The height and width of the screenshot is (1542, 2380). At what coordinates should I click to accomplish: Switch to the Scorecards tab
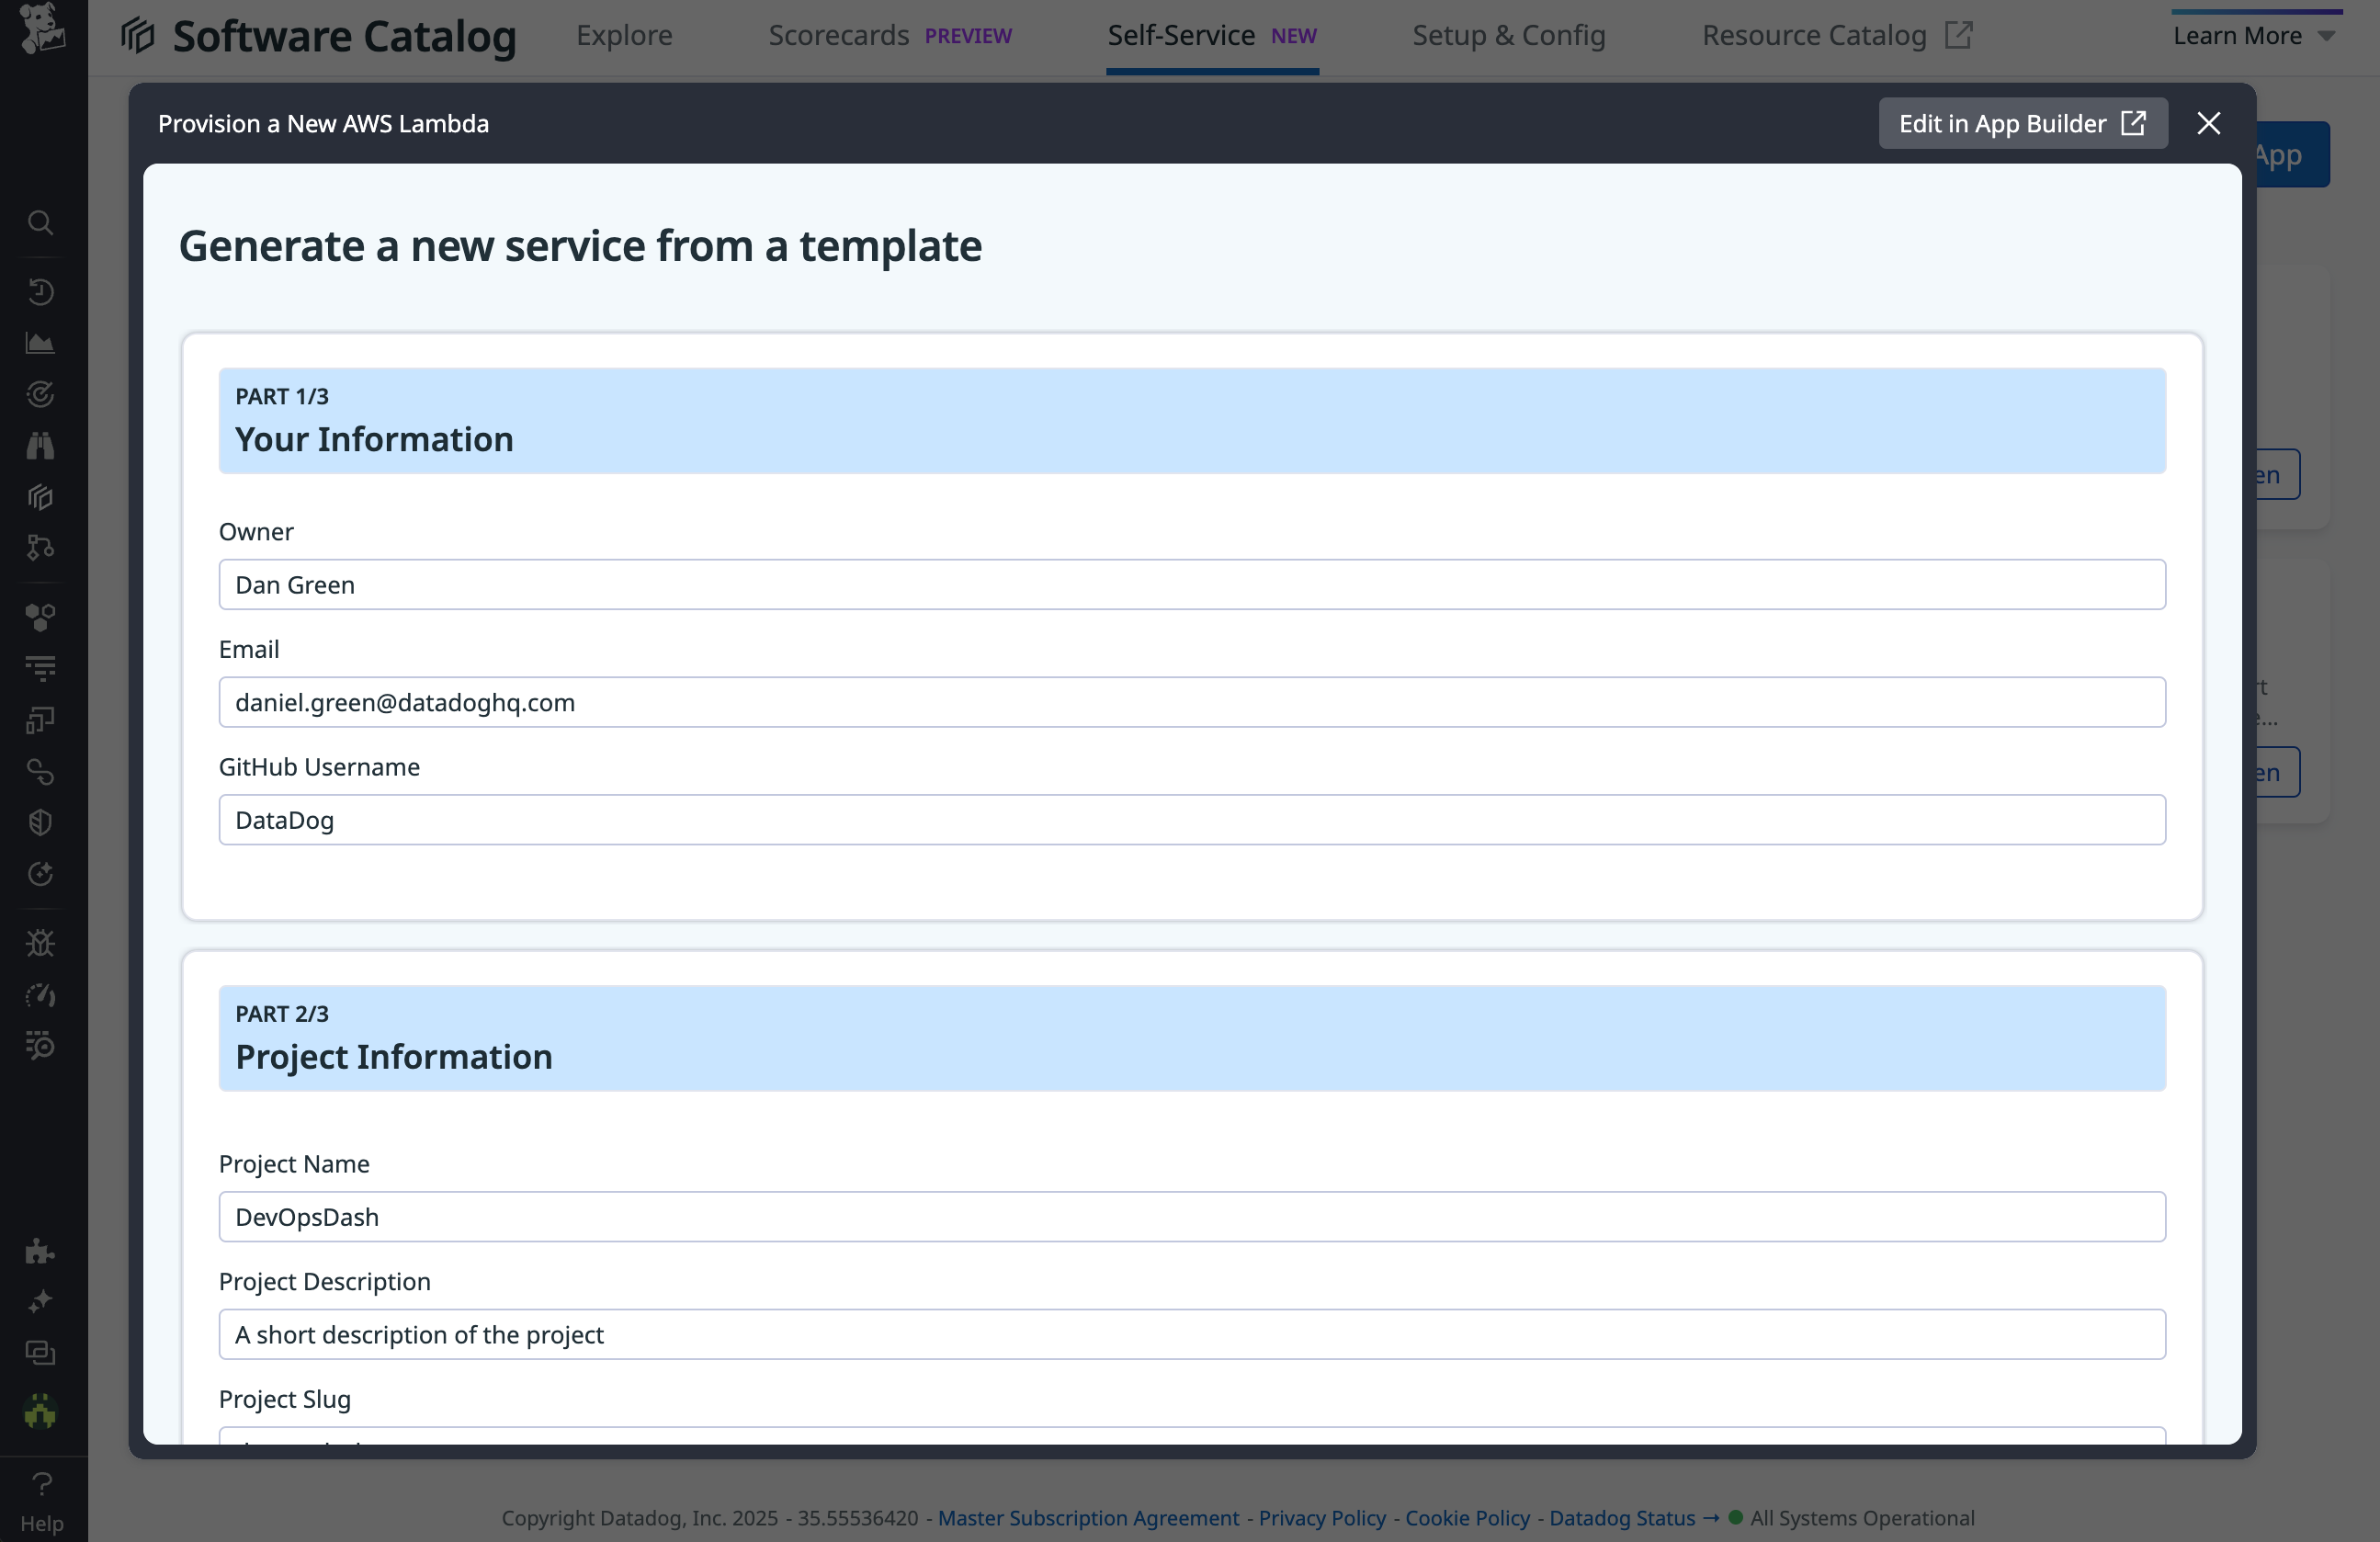[x=838, y=34]
